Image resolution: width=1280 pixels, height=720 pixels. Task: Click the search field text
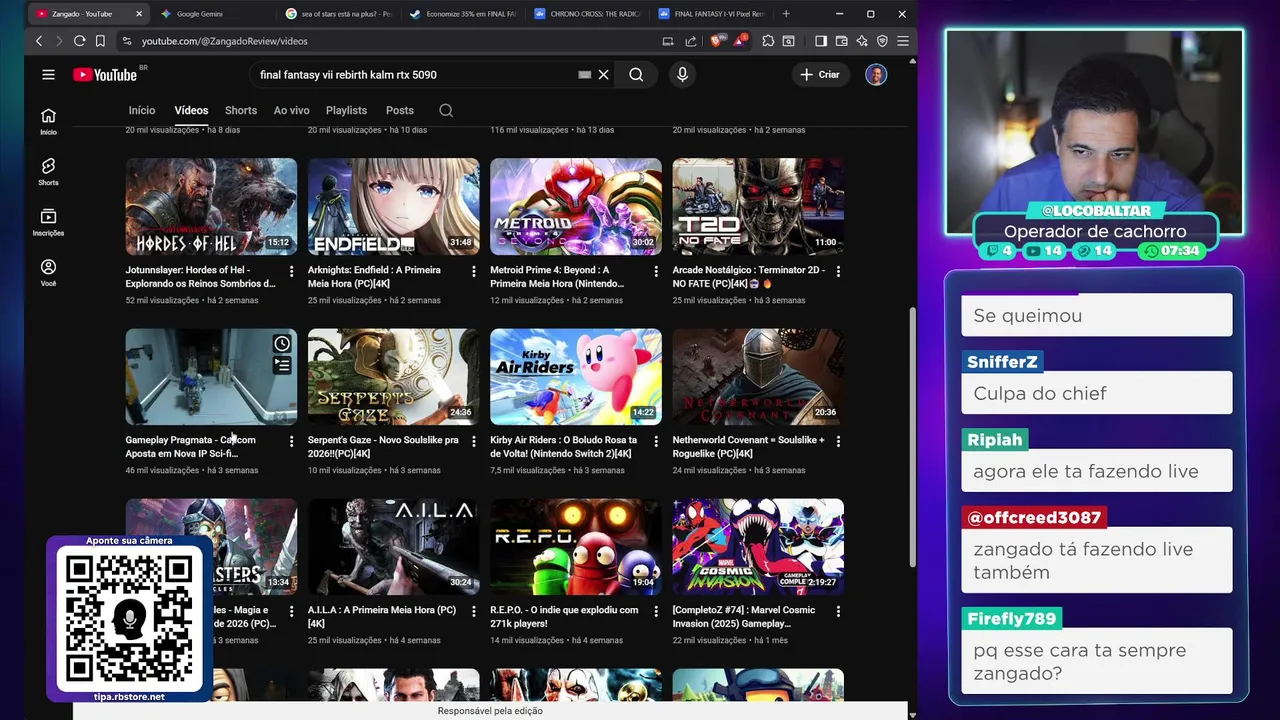pos(348,75)
